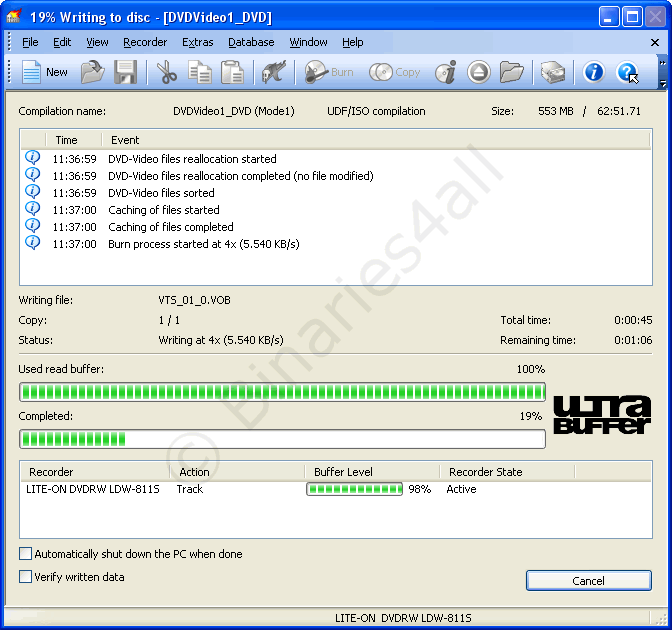The image size is (672, 630).
Task: Click the Buffer Level column header
Action: (x=372, y=472)
